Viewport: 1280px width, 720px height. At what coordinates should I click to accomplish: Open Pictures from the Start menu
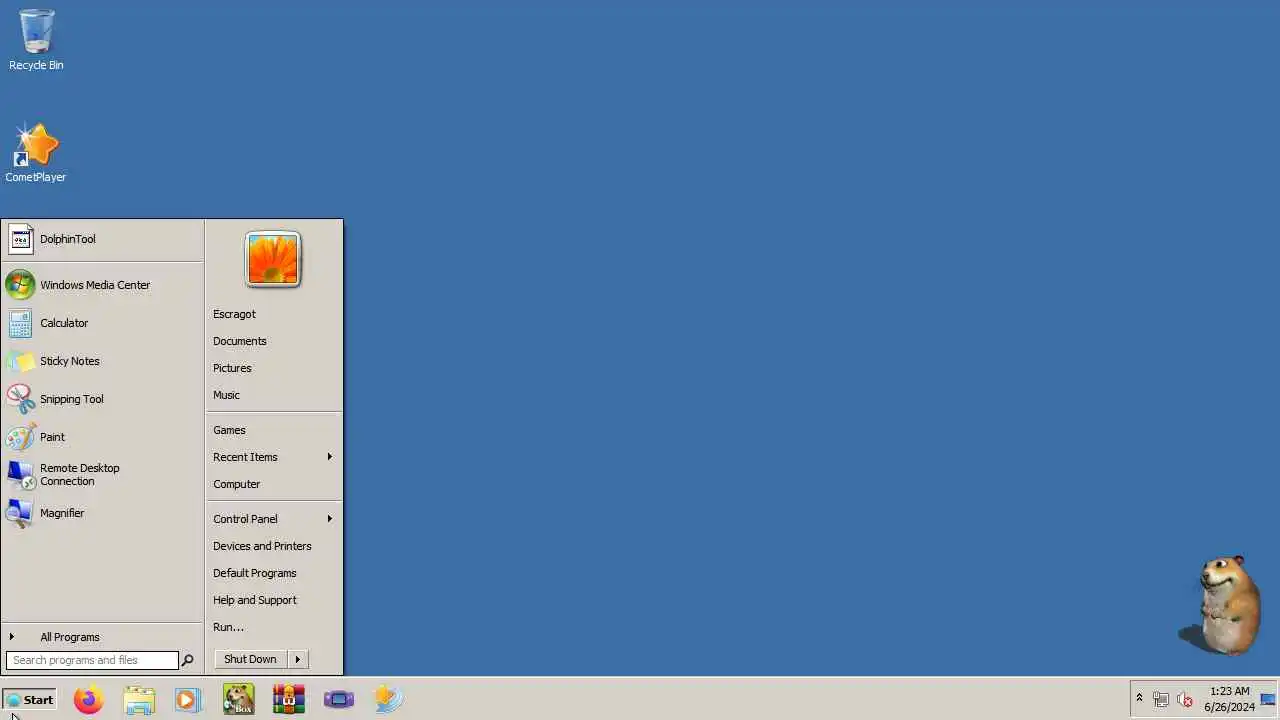coord(273,368)
